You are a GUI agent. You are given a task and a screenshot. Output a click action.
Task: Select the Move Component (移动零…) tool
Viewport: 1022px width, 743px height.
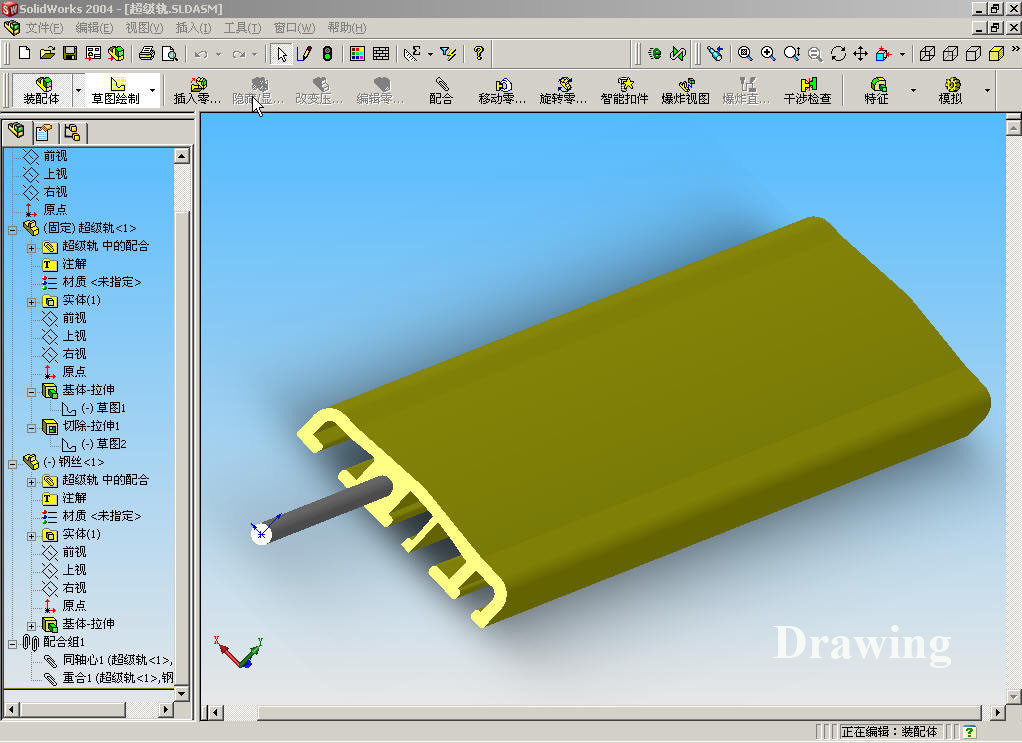[502, 90]
